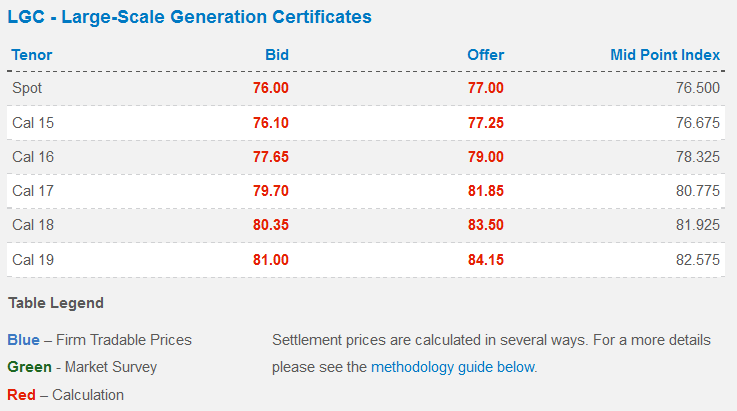Click the Green legend label
The image size is (737, 411).
[x=29, y=367]
